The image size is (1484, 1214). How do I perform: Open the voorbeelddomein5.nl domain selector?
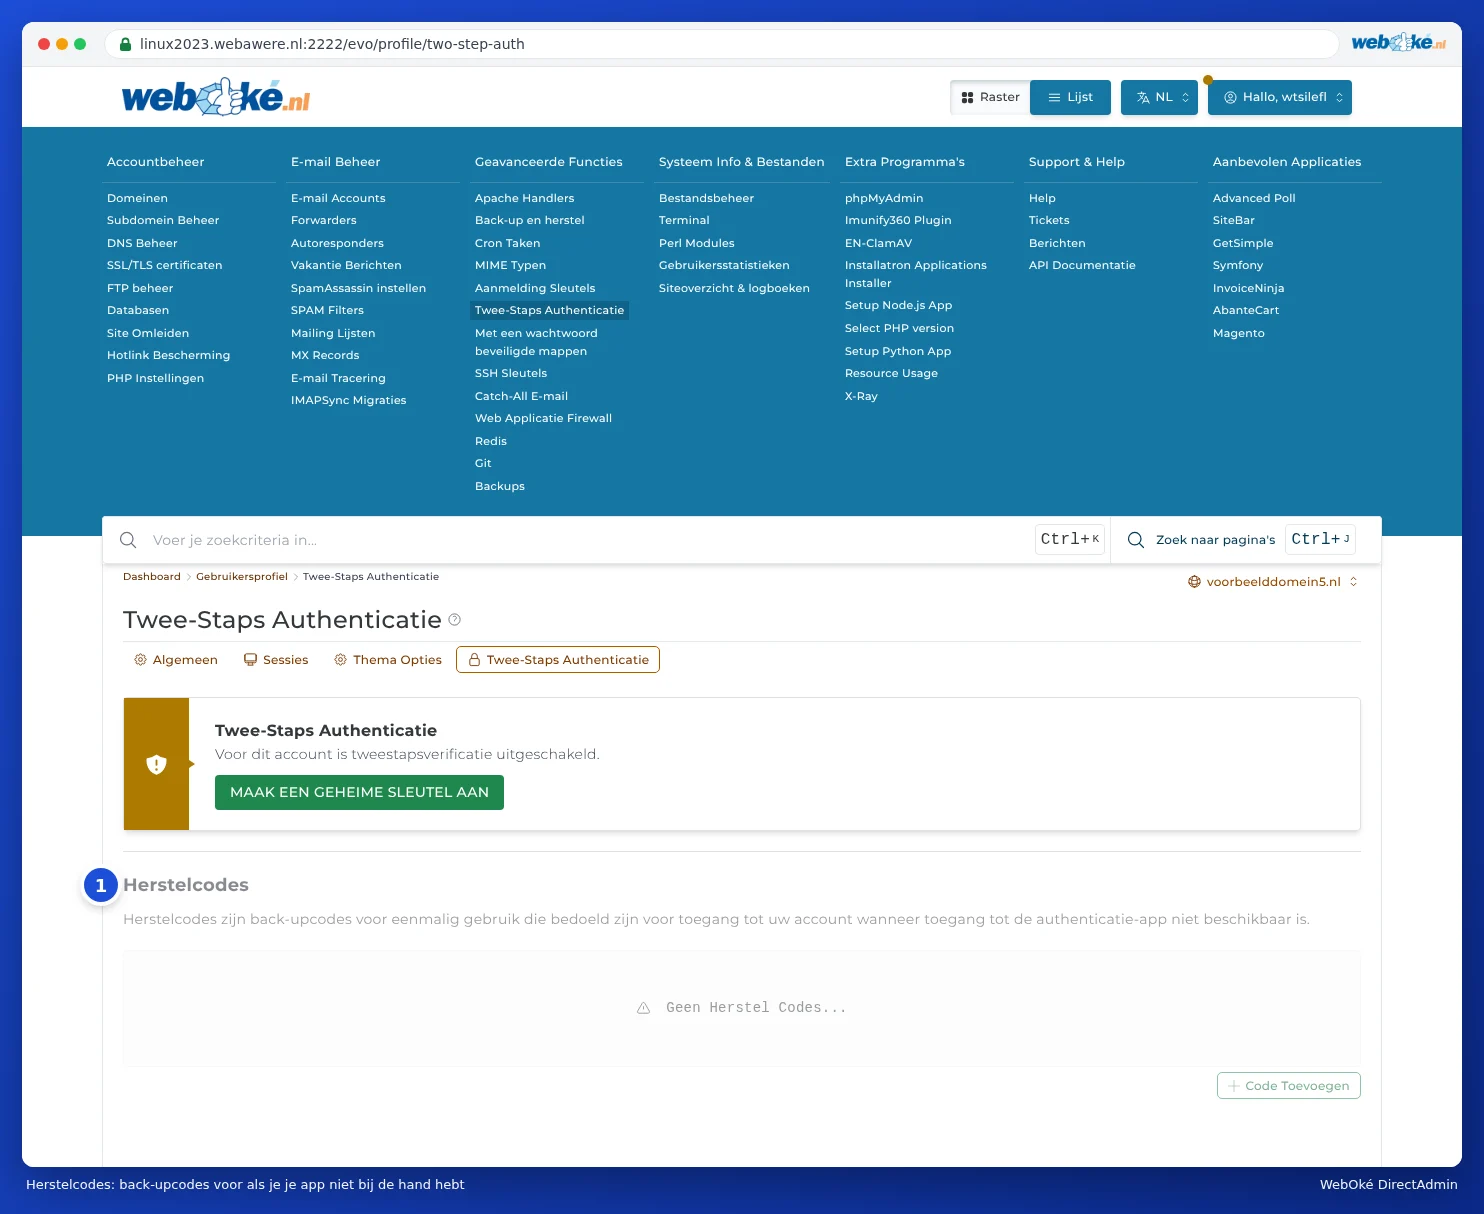(1272, 582)
